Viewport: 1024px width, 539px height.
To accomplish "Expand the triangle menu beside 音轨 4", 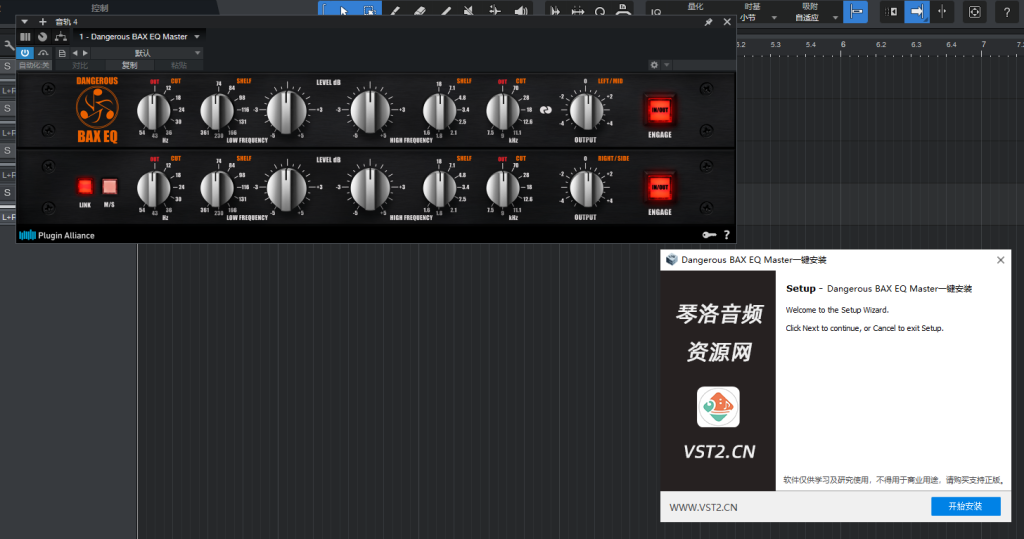I will [24, 22].
